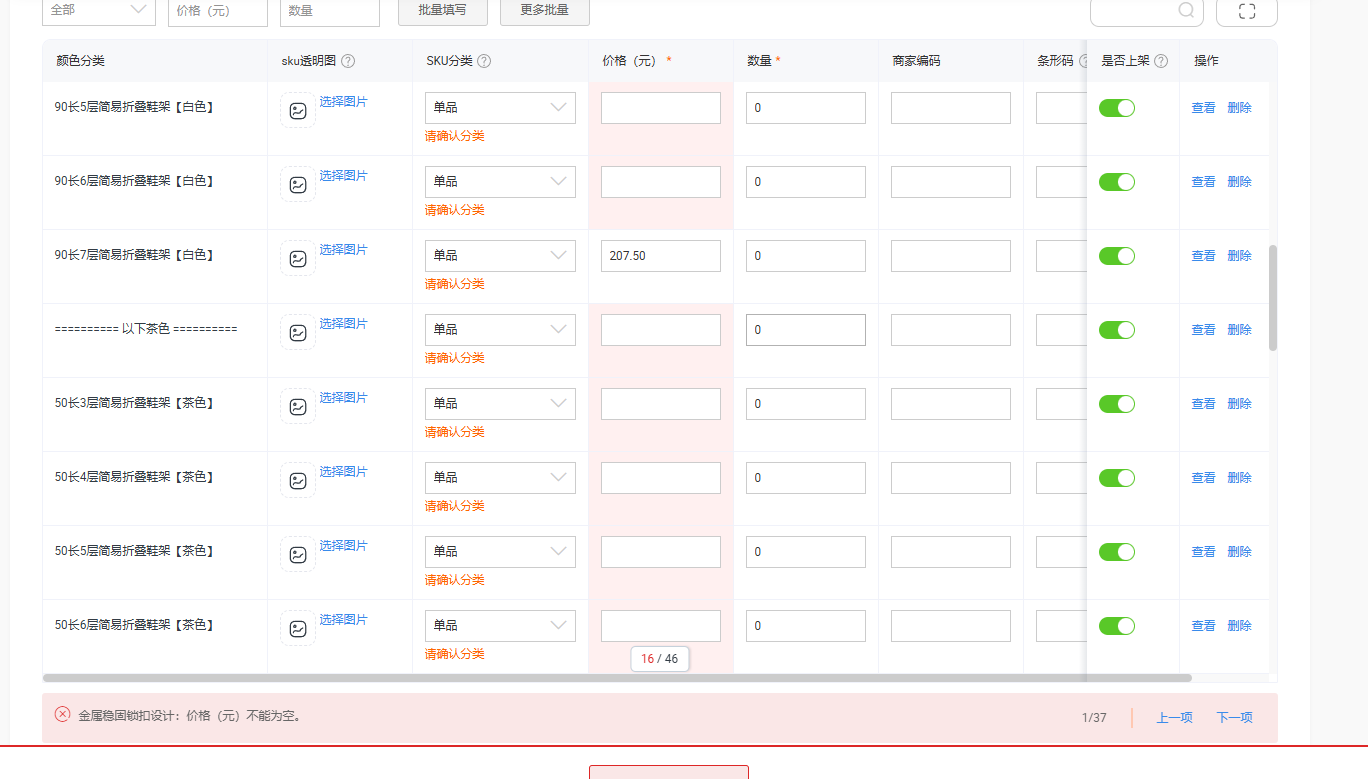The width and height of the screenshot is (1368, 779).
Task: Open SKU分类 dropdown for 50长4层 茶色
Action: (x=500, y=478)
